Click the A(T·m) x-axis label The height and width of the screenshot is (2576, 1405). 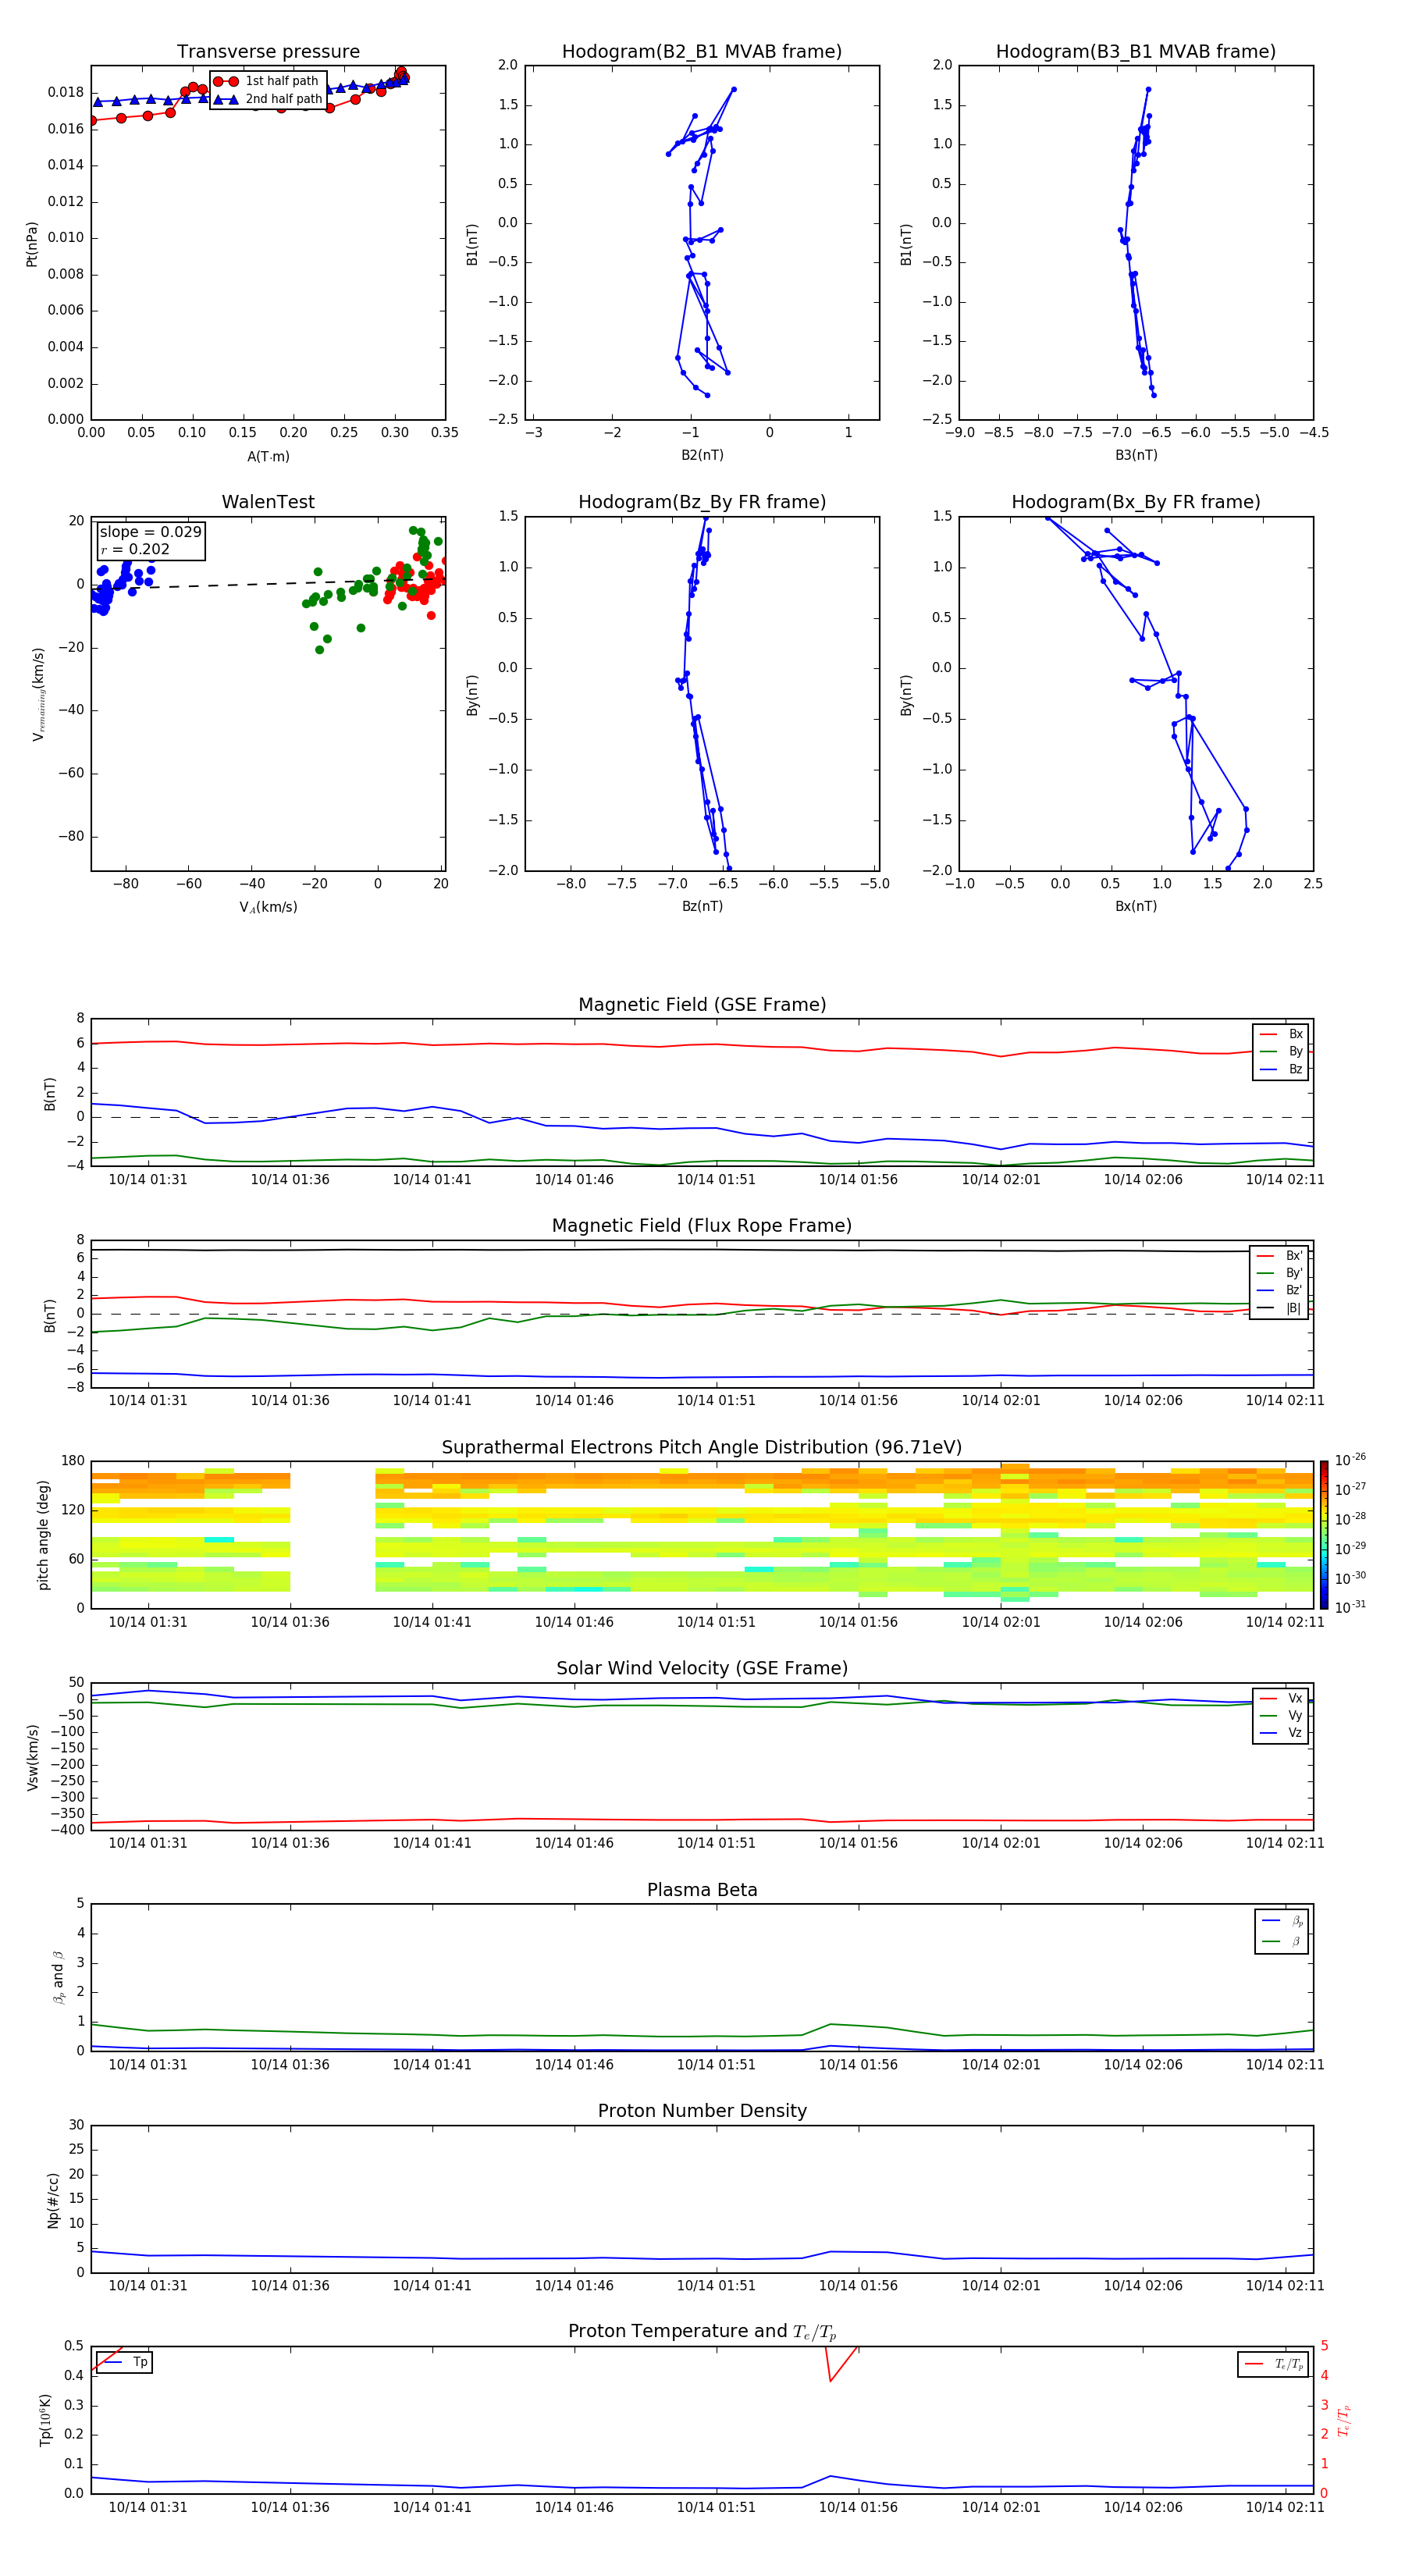268,457
